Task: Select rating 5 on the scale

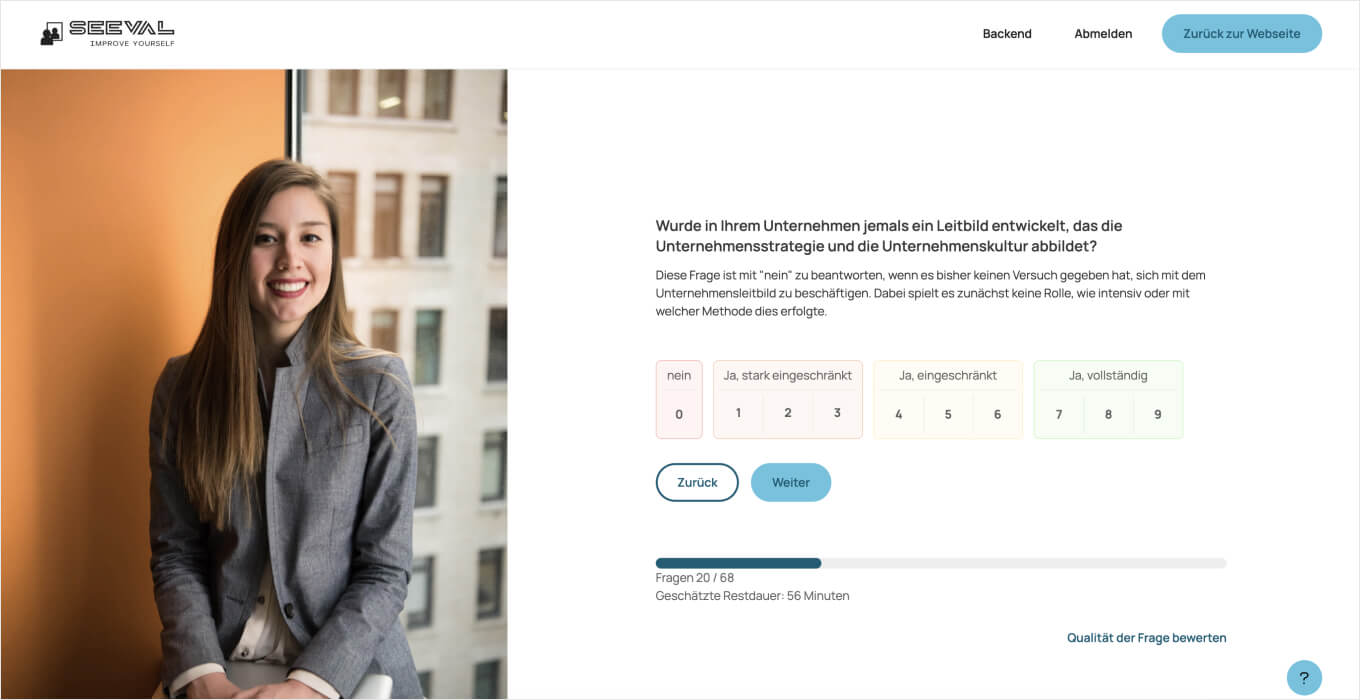Action: click(948, 414)
